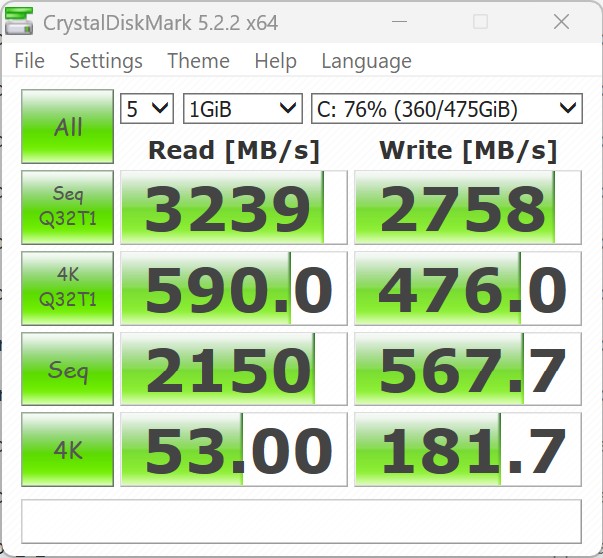Click the empty comment field at bottom
The image size is (603, 558).
tap(302, 521)
